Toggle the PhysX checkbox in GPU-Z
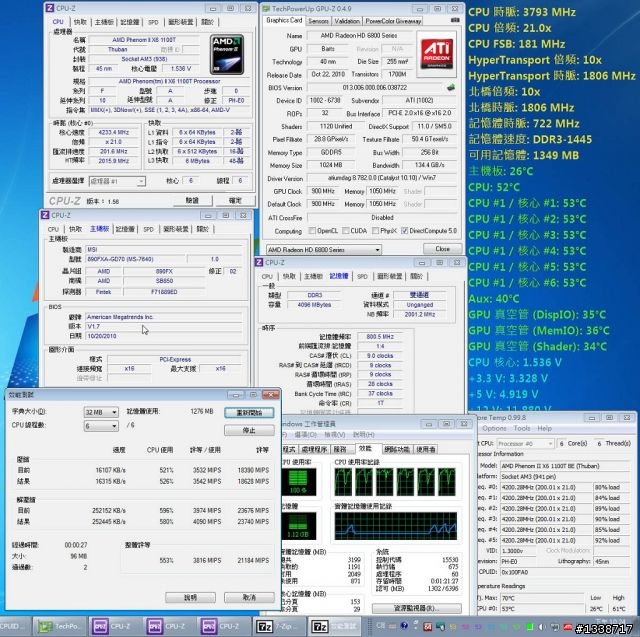The width and height of the screenshot is (640, 637). click(375, 231)
